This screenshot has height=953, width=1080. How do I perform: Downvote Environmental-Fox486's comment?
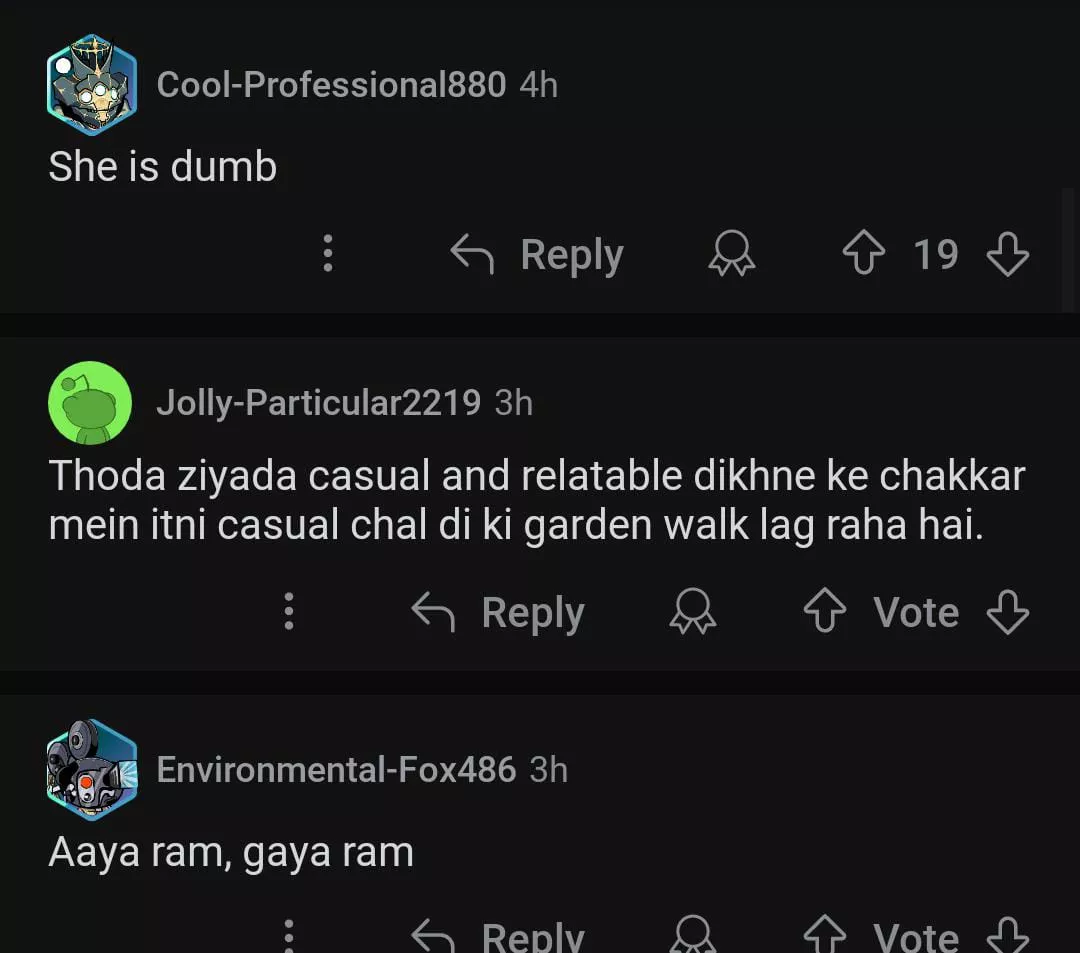coord(1007,936)
